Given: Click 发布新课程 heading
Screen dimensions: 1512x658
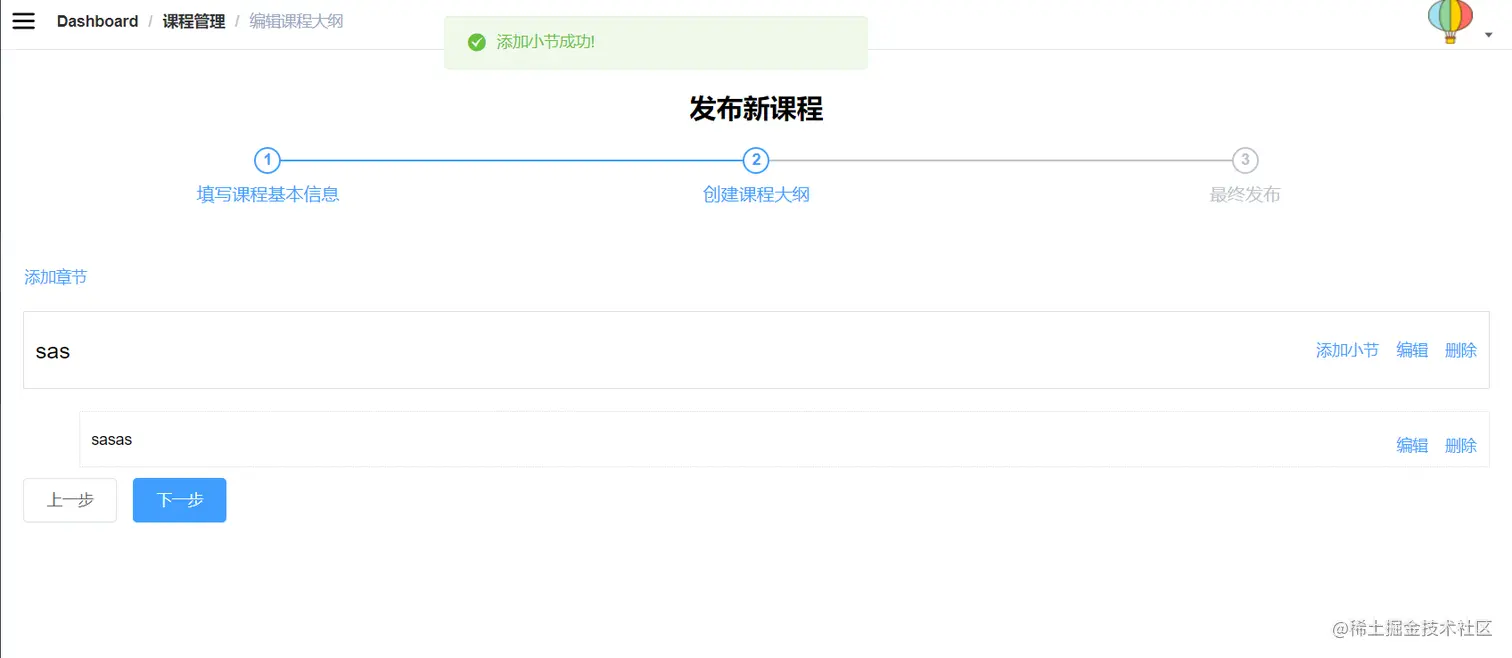Looking at the screenshot, I should tap(756, 109).
